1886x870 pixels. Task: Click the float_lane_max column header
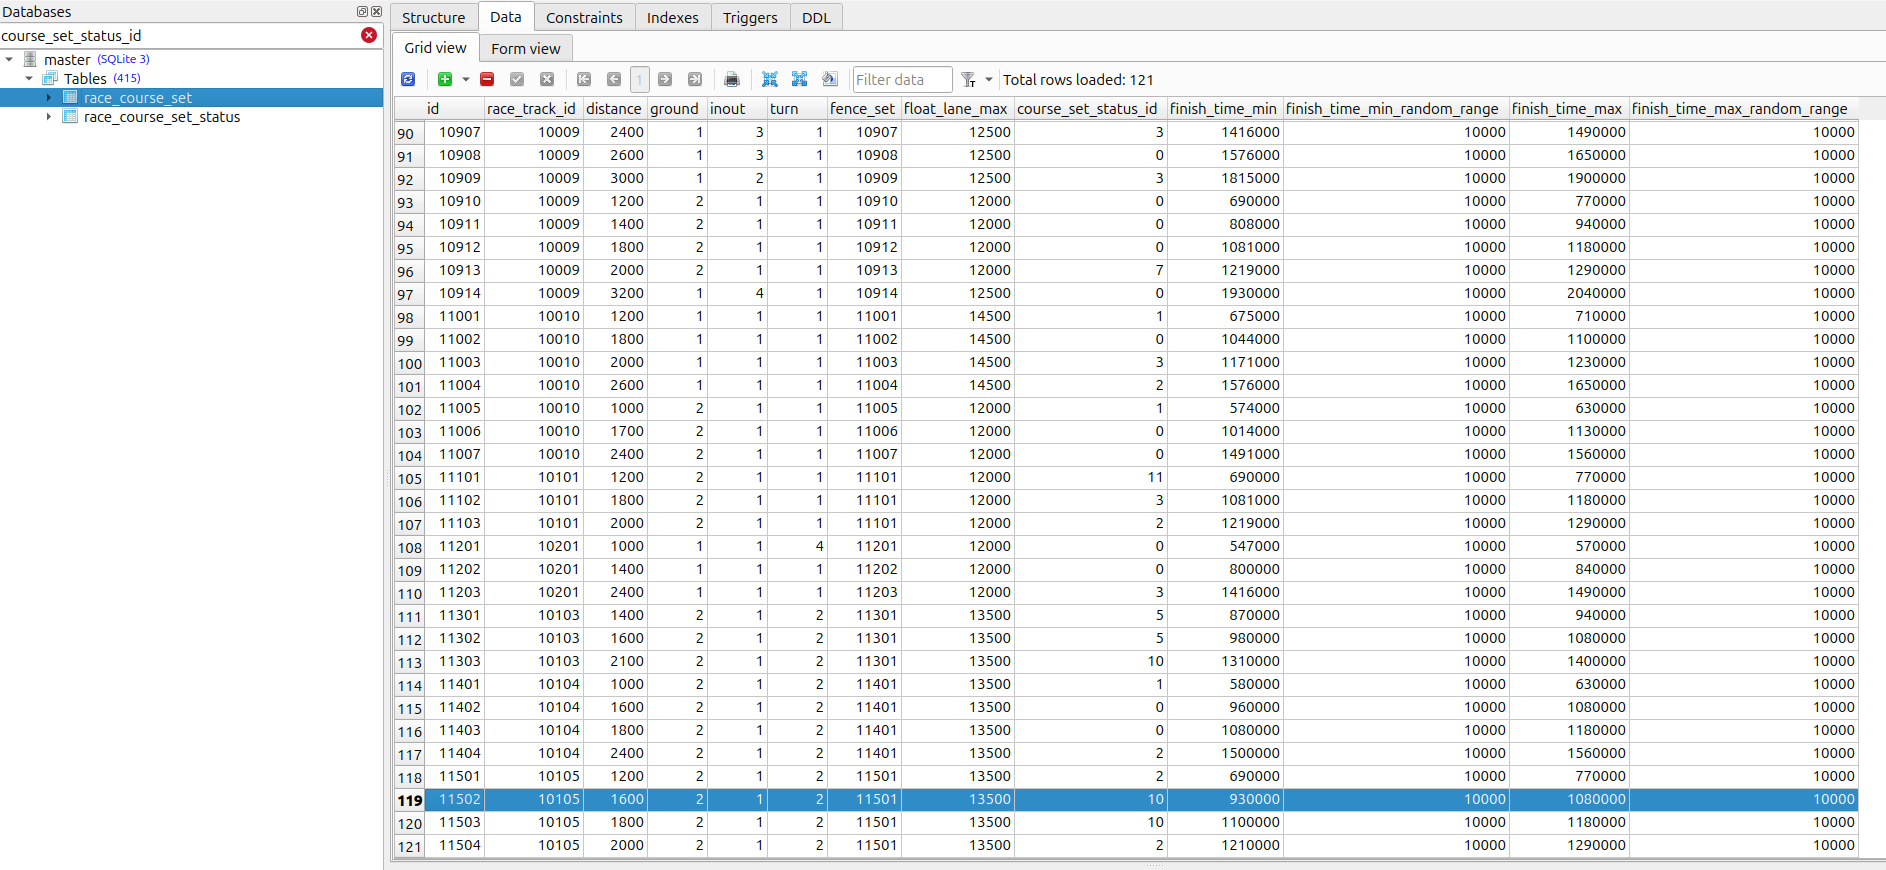tap(956, 108)
